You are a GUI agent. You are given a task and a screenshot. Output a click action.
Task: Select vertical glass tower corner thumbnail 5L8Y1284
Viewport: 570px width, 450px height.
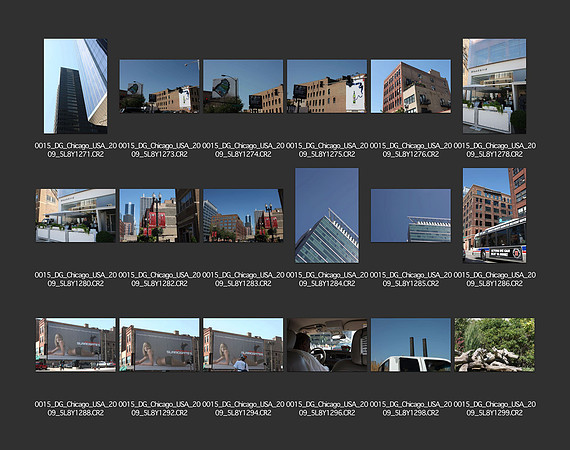tap(327, 216)
